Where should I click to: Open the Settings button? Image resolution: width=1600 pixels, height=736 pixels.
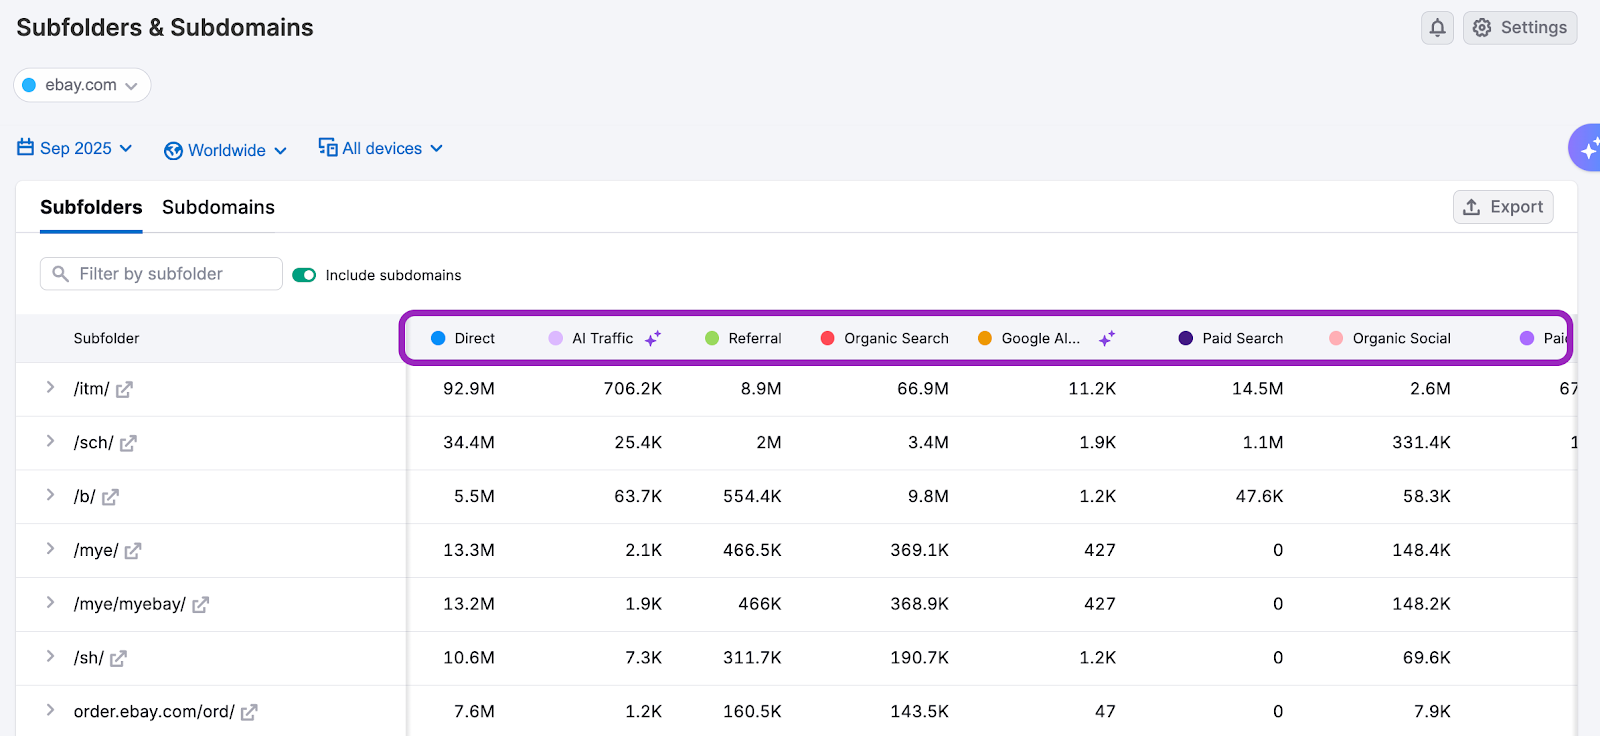pyautogui.click(x=1519, y=28)
